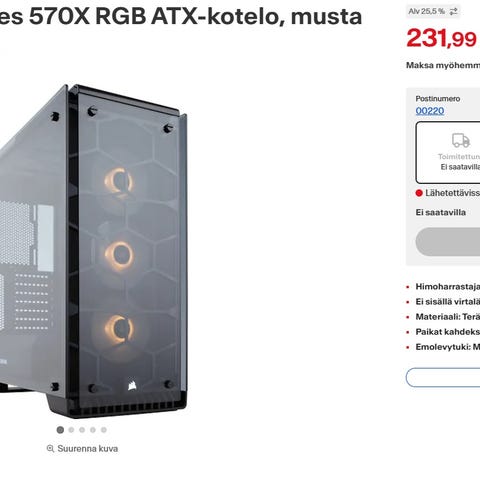480x480 pixels.
Task: Click the greyed-out add to cart button
Action: (448, 242)
